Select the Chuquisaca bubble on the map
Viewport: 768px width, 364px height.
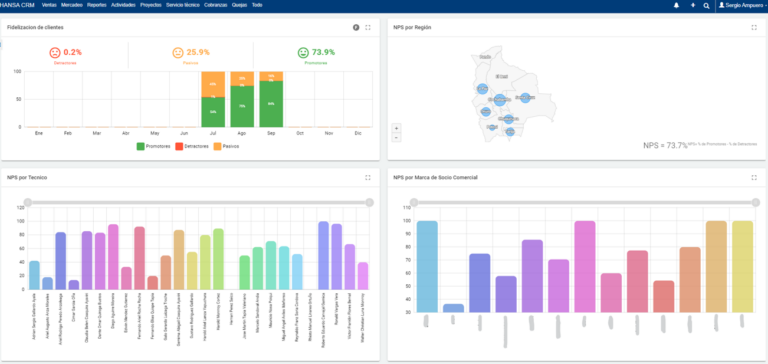click(x=508, y=119)
